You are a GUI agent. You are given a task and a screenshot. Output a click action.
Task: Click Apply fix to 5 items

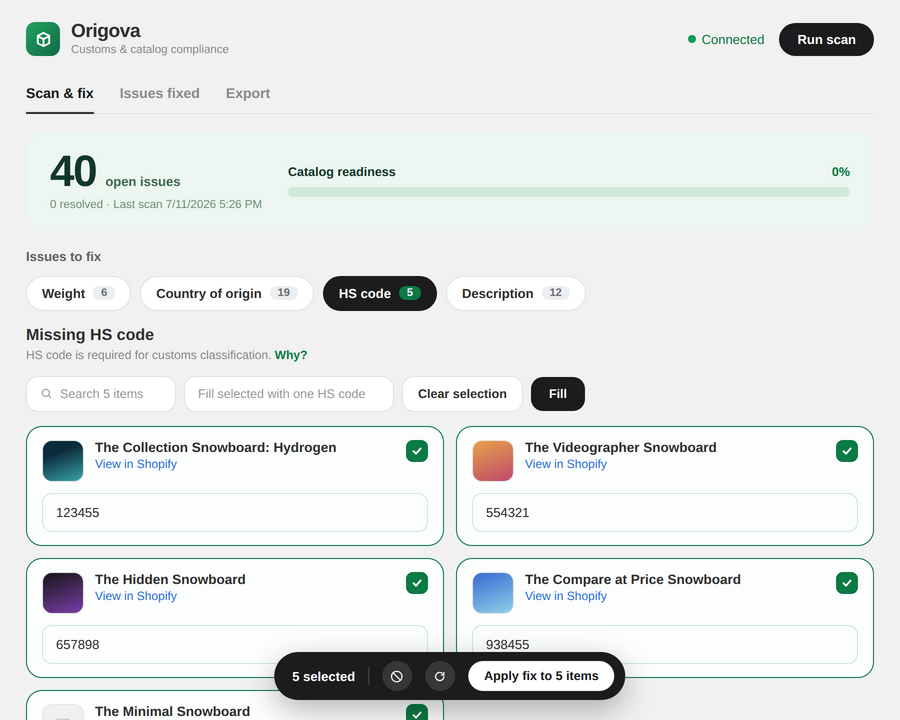(x=541, y=676)
